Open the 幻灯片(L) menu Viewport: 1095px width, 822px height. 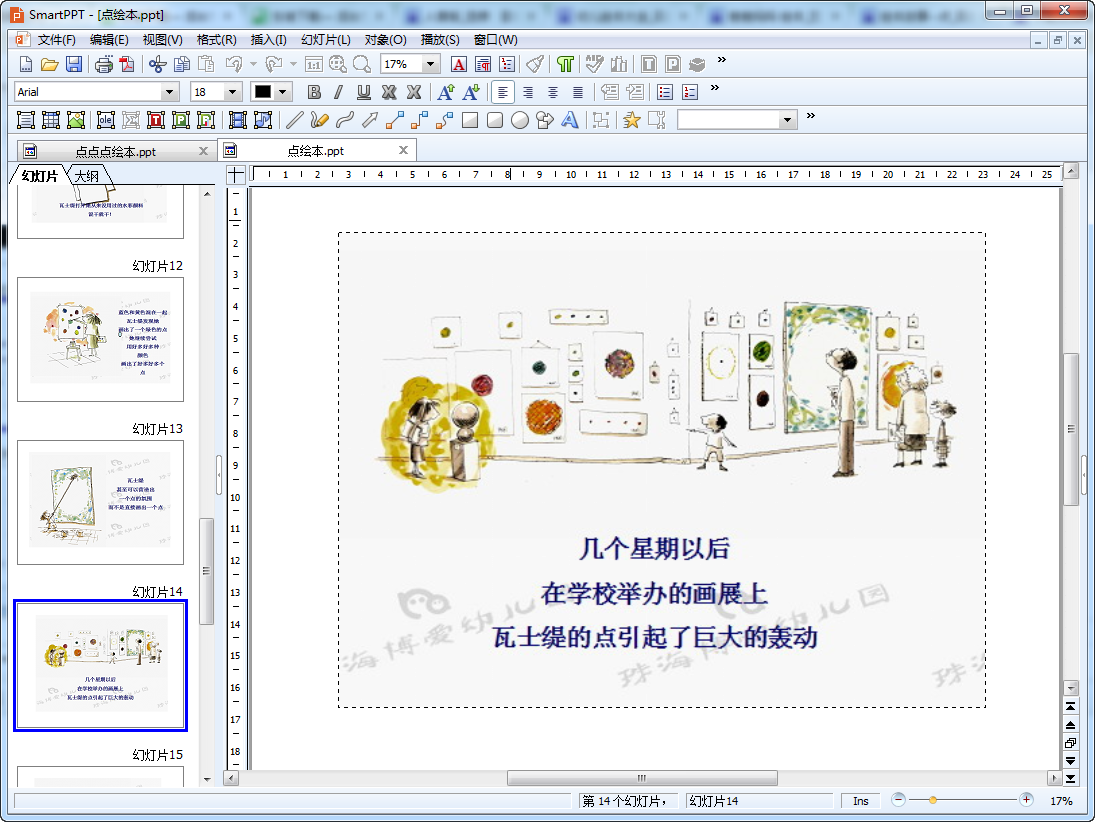click(x=325, y=40)
